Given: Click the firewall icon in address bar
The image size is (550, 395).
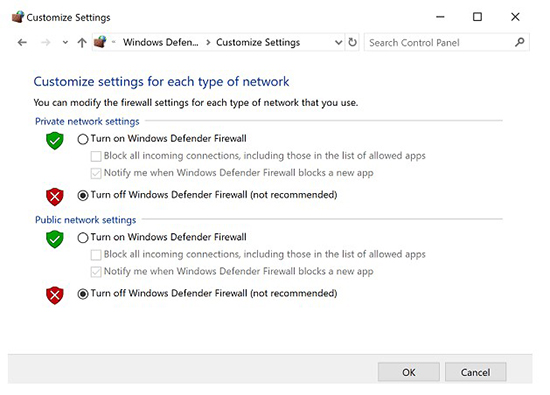Looking at the screenshot, I should coord(100,42).
